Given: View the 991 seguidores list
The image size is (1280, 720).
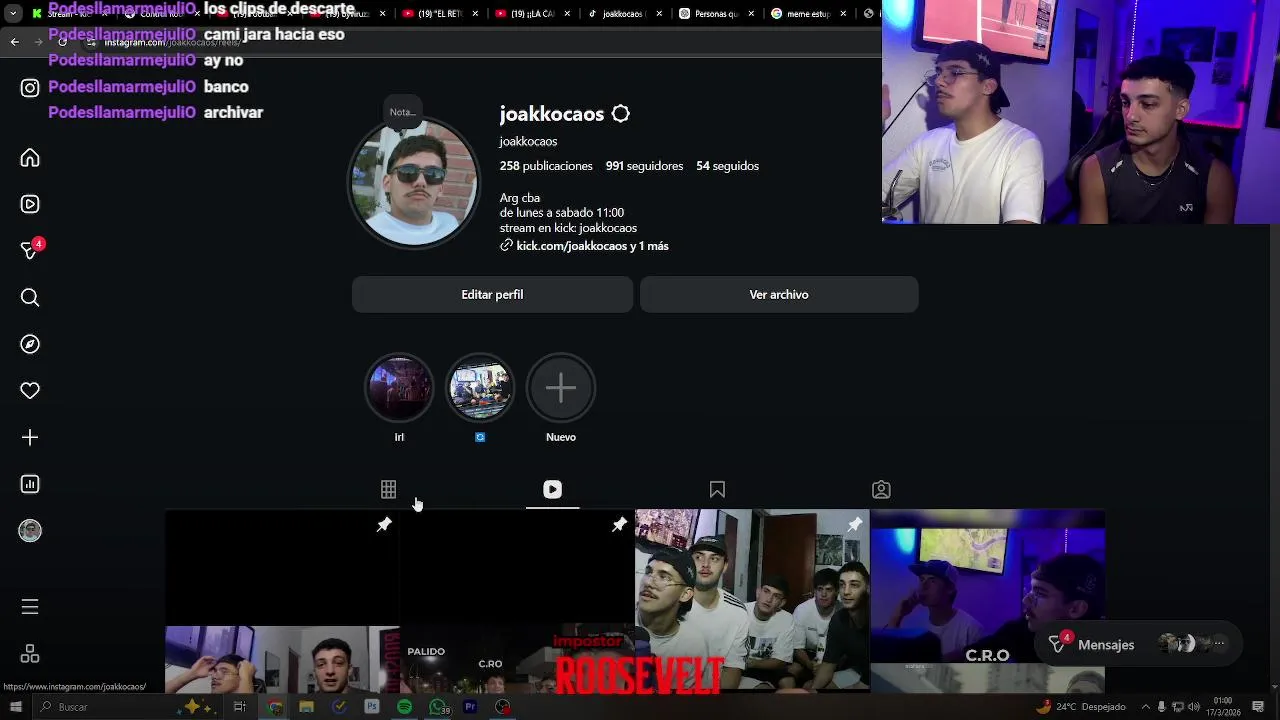Looking at the screenshot, I should (x=644, y=166).
